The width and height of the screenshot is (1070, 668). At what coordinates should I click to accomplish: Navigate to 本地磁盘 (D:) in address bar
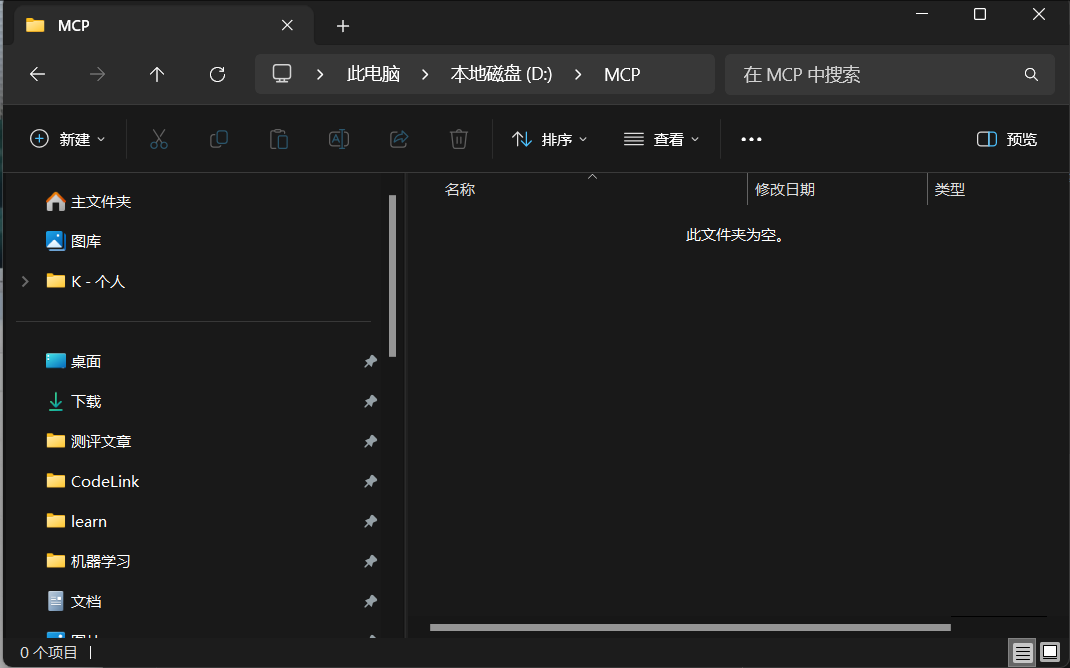(x=502, y=74)
